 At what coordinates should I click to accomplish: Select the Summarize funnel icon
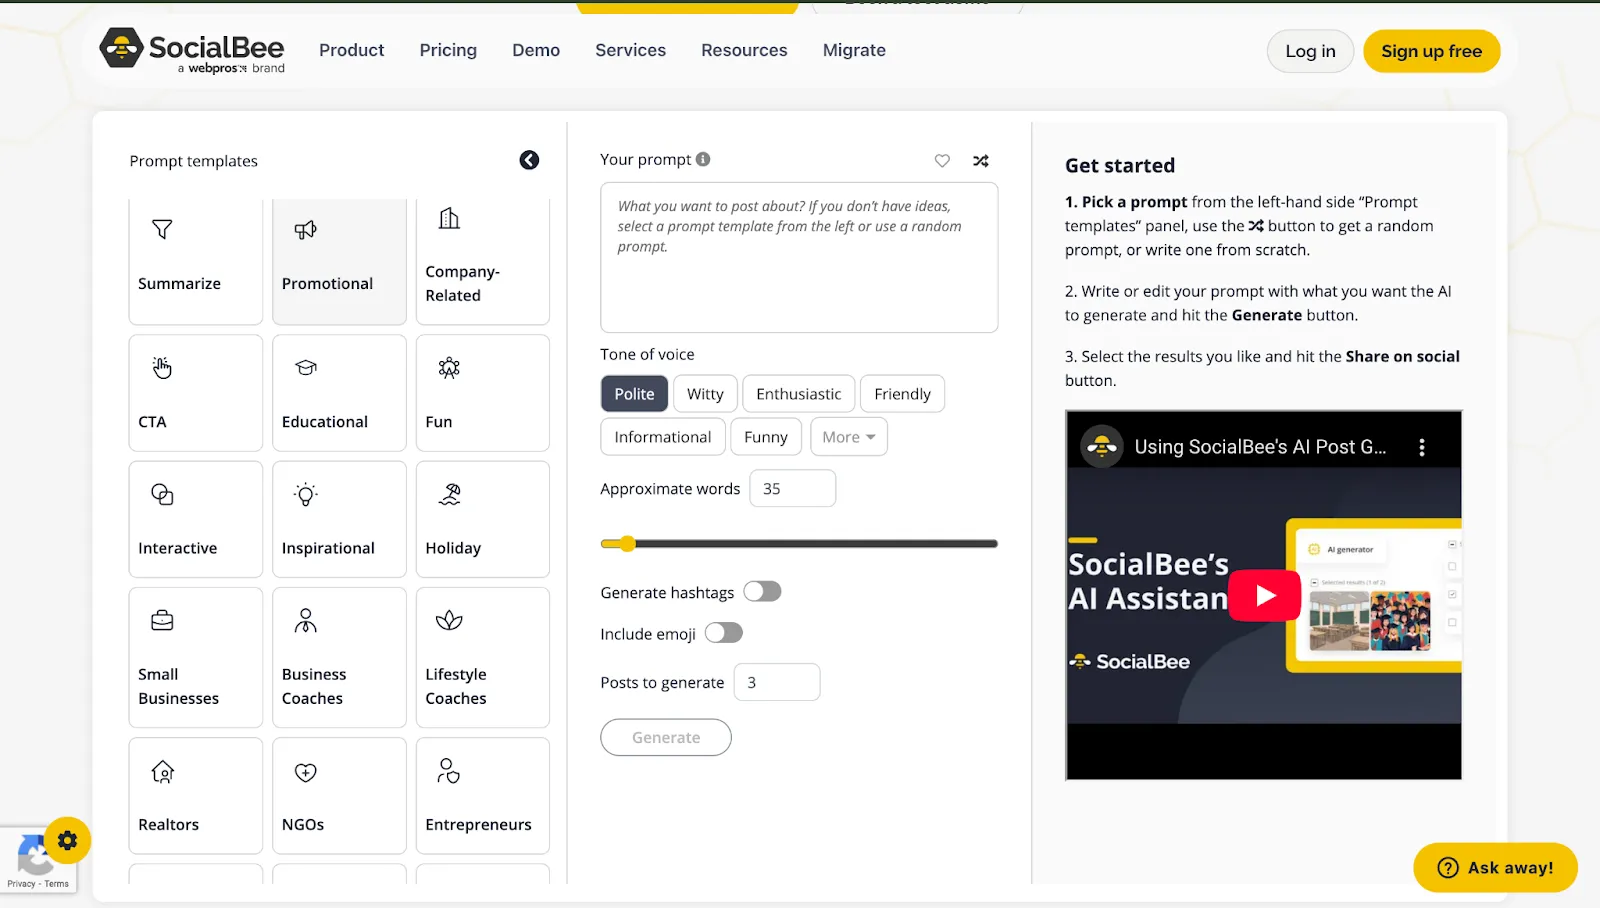pyautogui.click(x=162, y=229)
